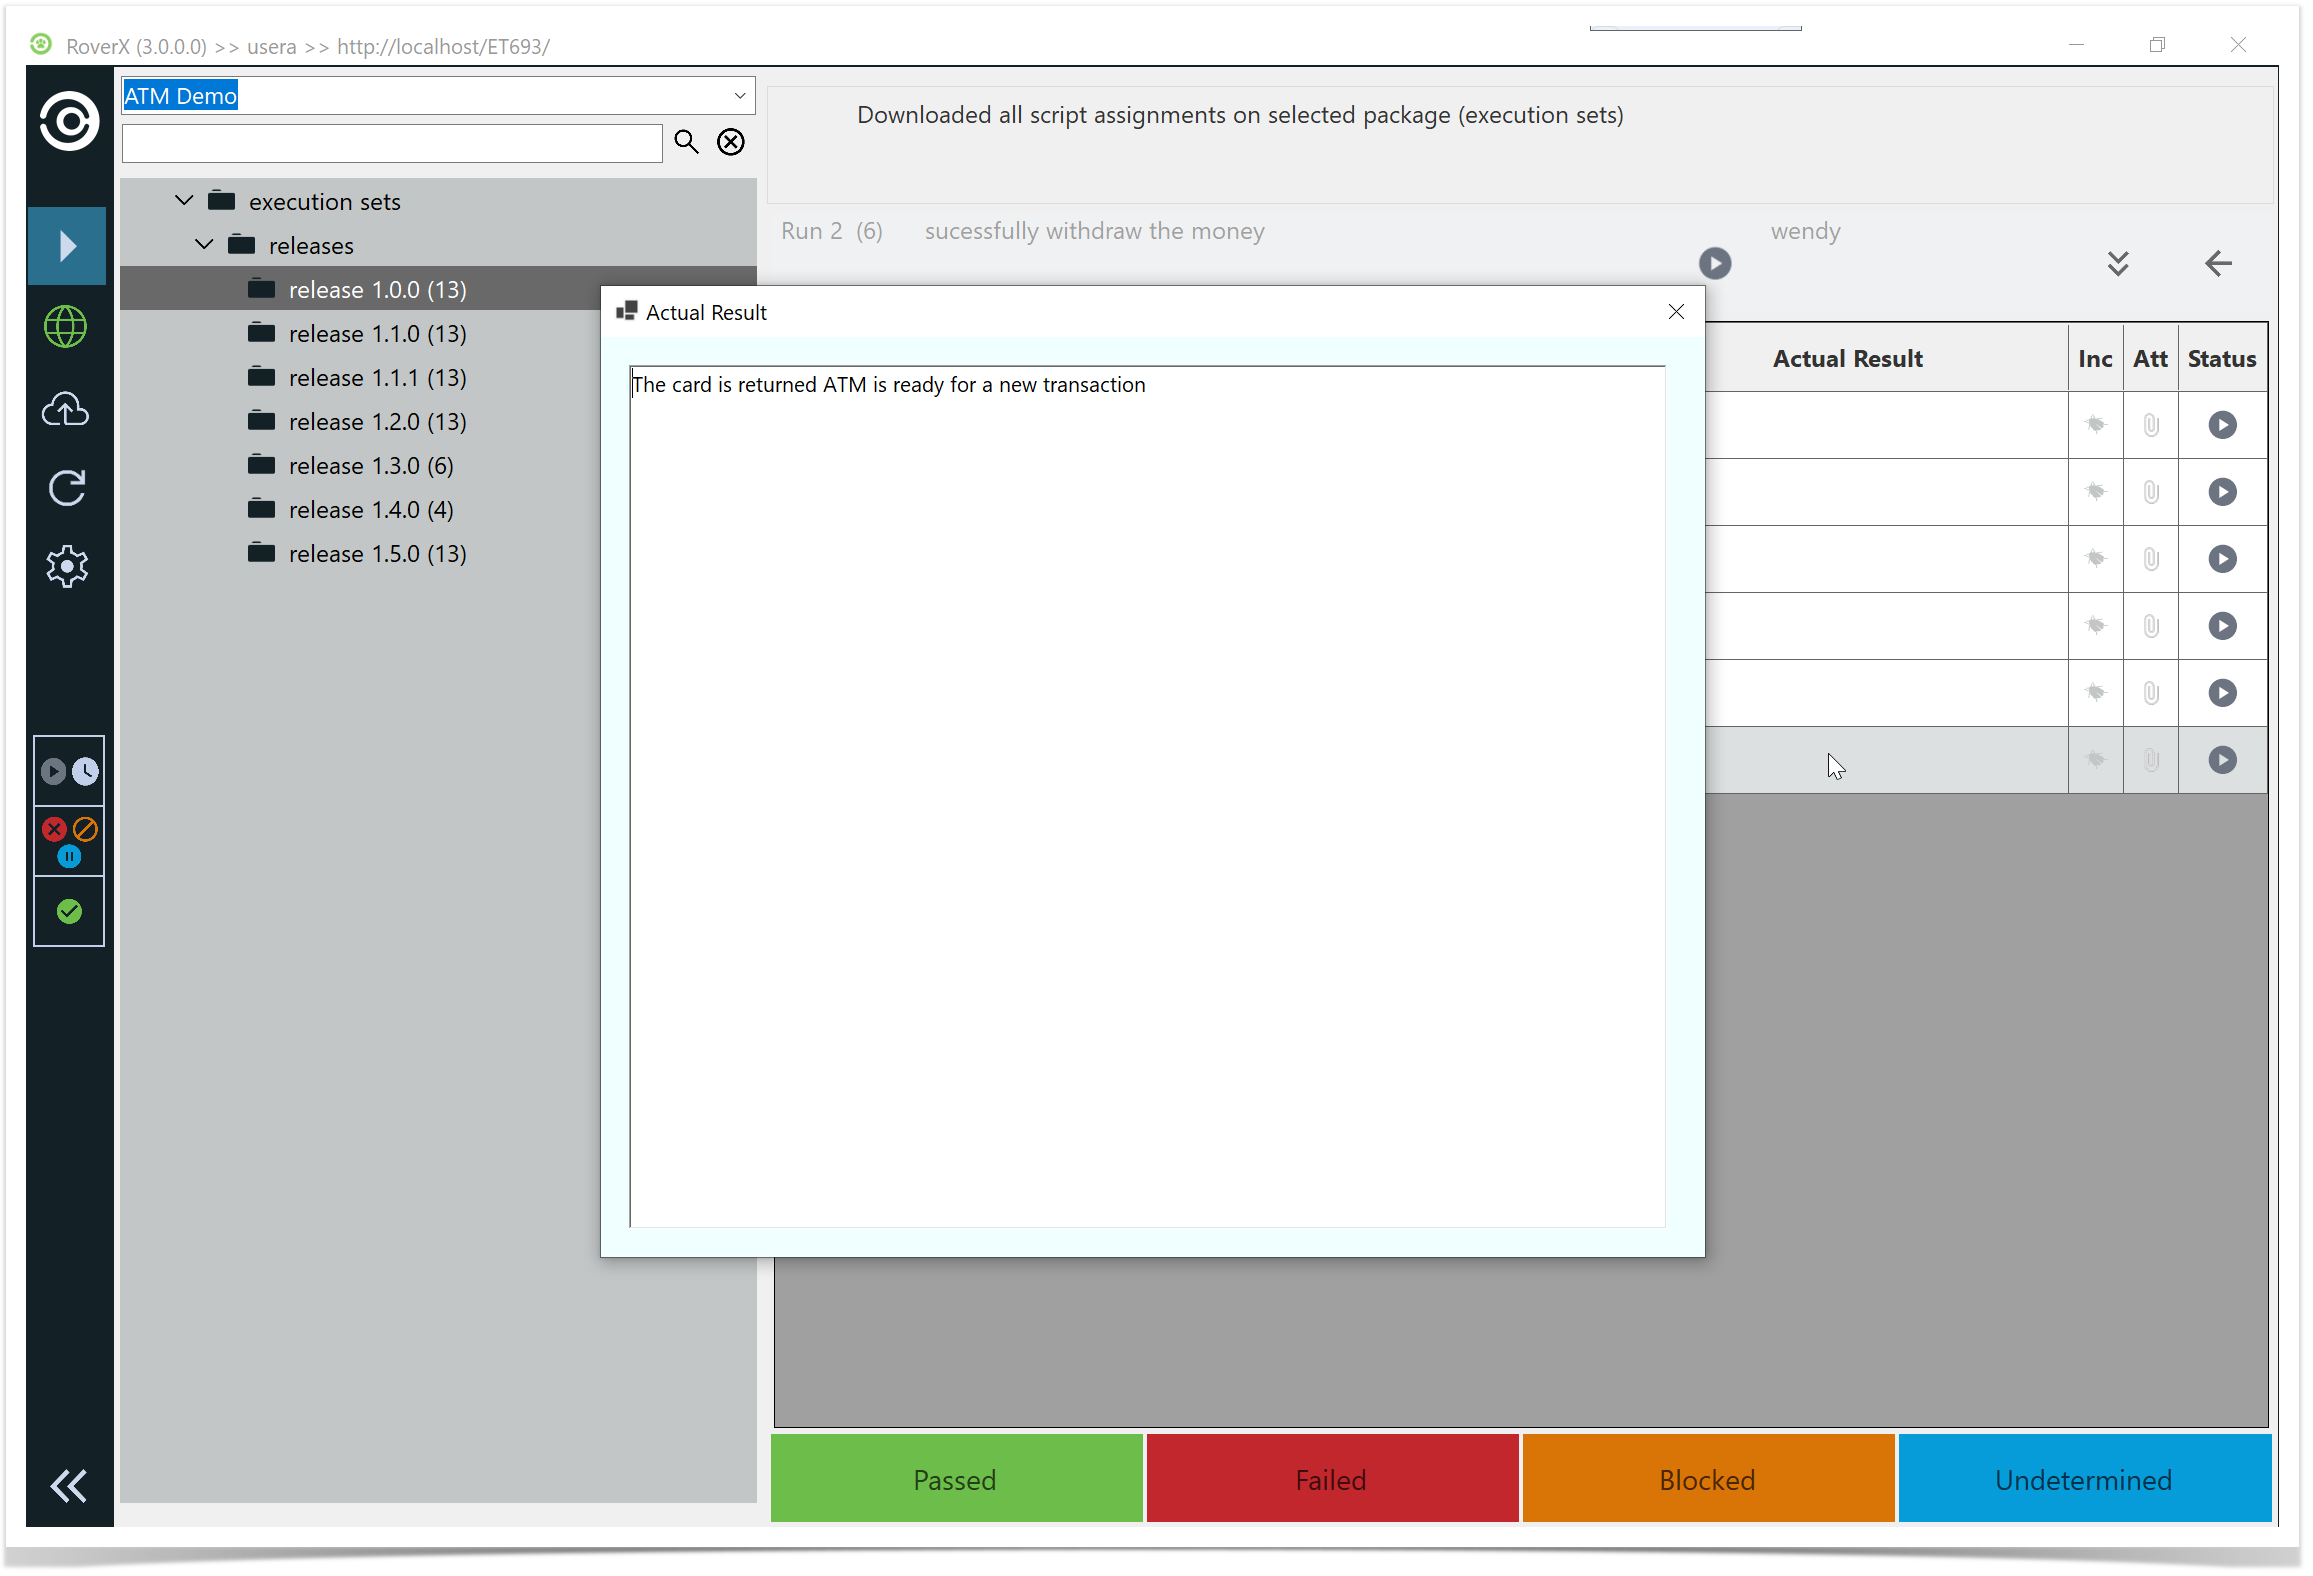2313x1576 pixels.
Task: Open settings gear in sidebar
Action: 67,567
